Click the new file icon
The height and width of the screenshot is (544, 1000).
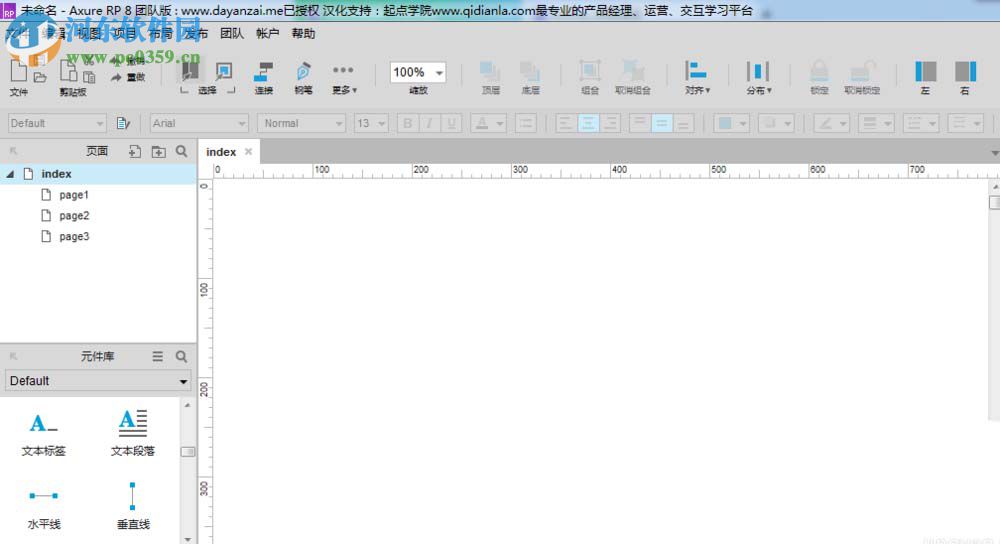tap(18, 71)
